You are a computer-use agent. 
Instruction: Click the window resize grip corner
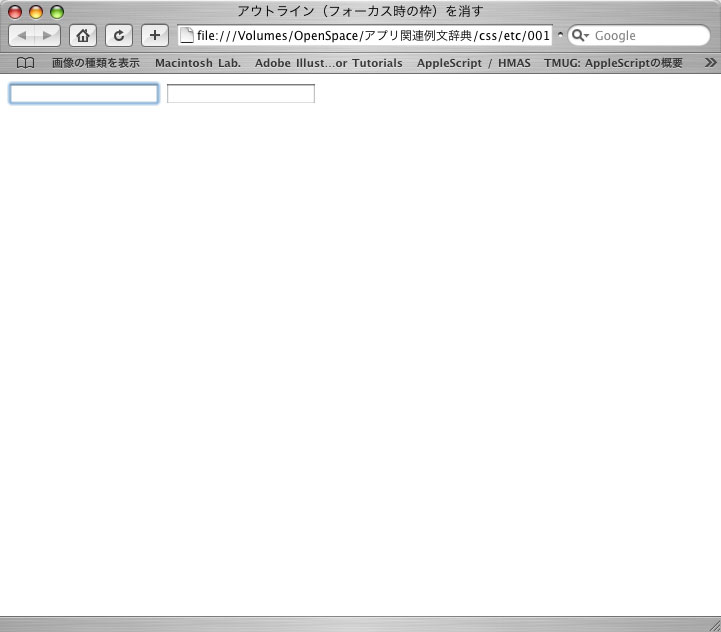tap(713, 624)
